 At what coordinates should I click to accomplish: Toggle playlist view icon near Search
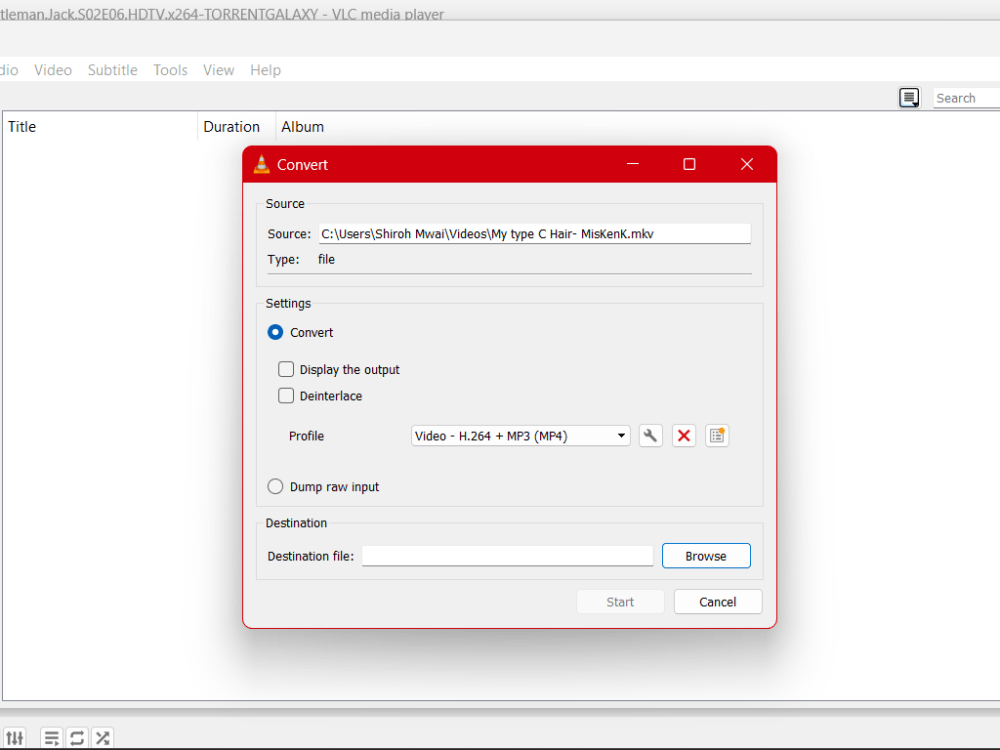pyautogui.click(x=909, y=98)
